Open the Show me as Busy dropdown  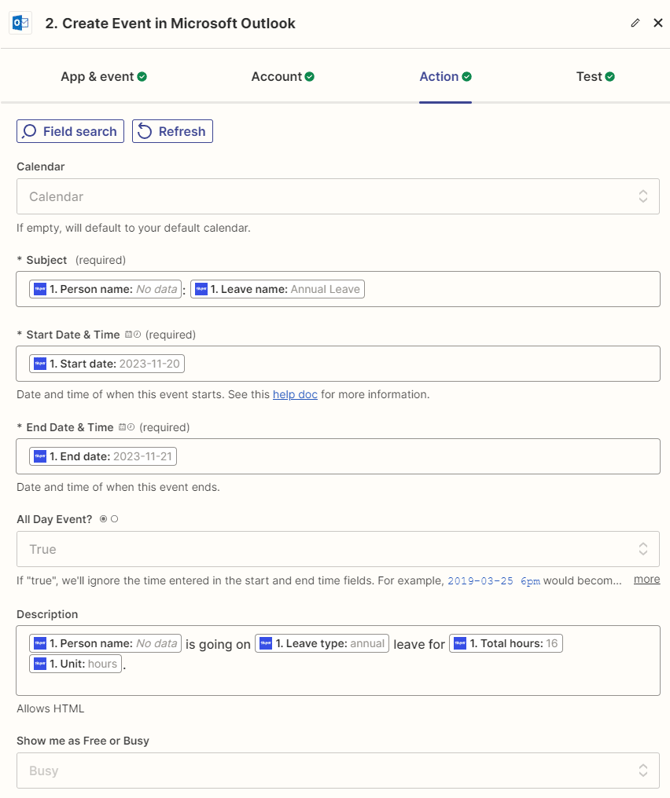[338, 771]
